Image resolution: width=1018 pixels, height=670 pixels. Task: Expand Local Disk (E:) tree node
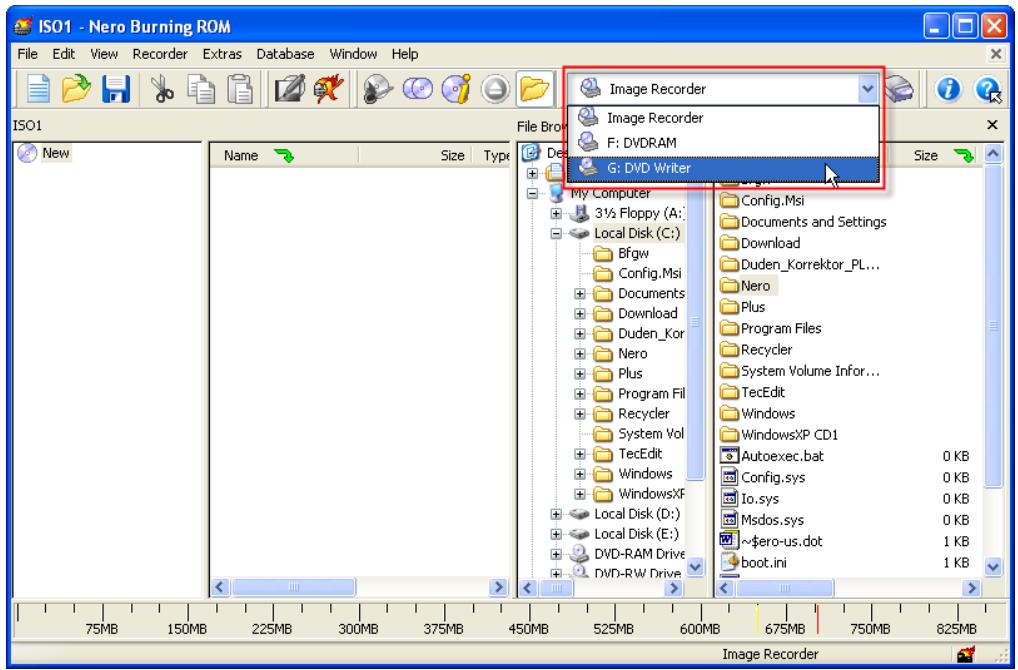click(x=556, y=534)
